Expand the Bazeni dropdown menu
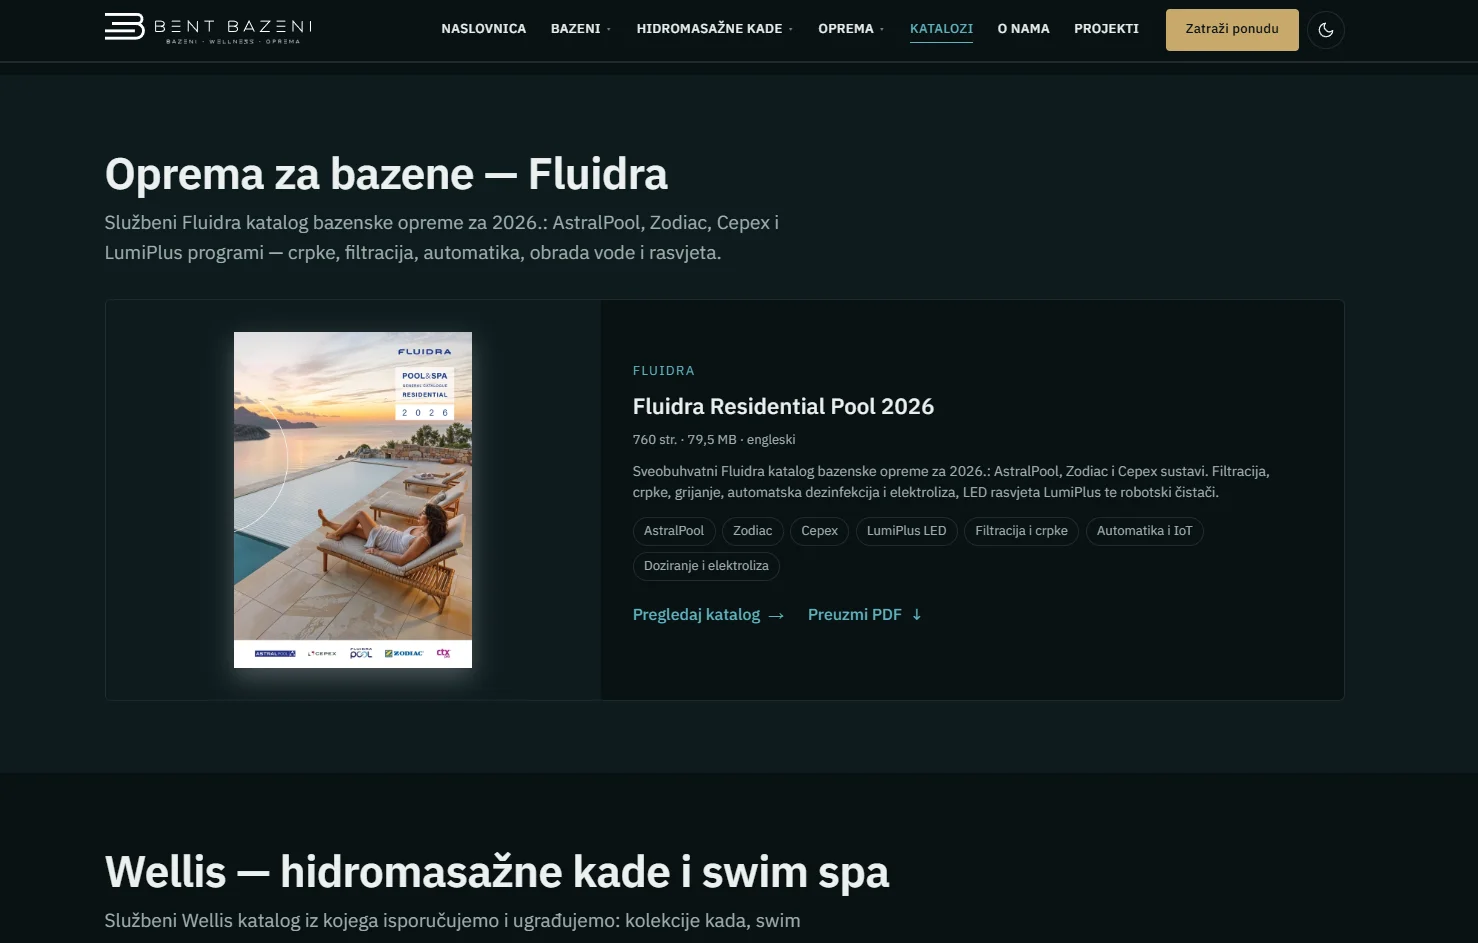 [x=581, y=29]
